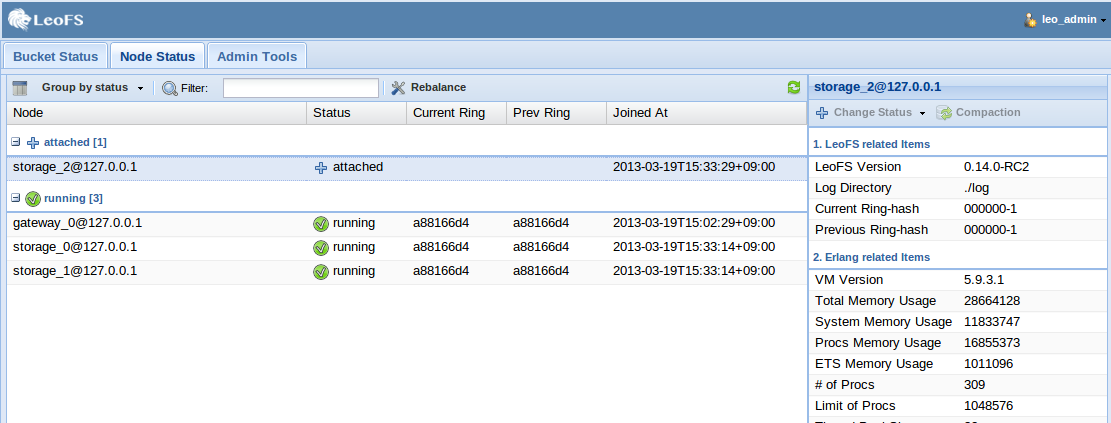Select the gateway_0@127.0.0.1 node row
Image resolution: width=1111 pixels, height=423 pixels.
(x=407, y=223)
